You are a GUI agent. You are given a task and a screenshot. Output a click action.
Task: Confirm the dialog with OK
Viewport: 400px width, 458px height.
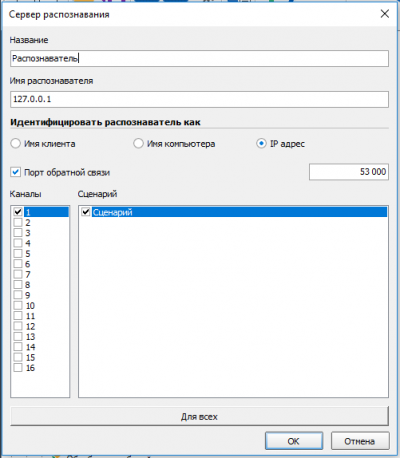pos(294,441)
